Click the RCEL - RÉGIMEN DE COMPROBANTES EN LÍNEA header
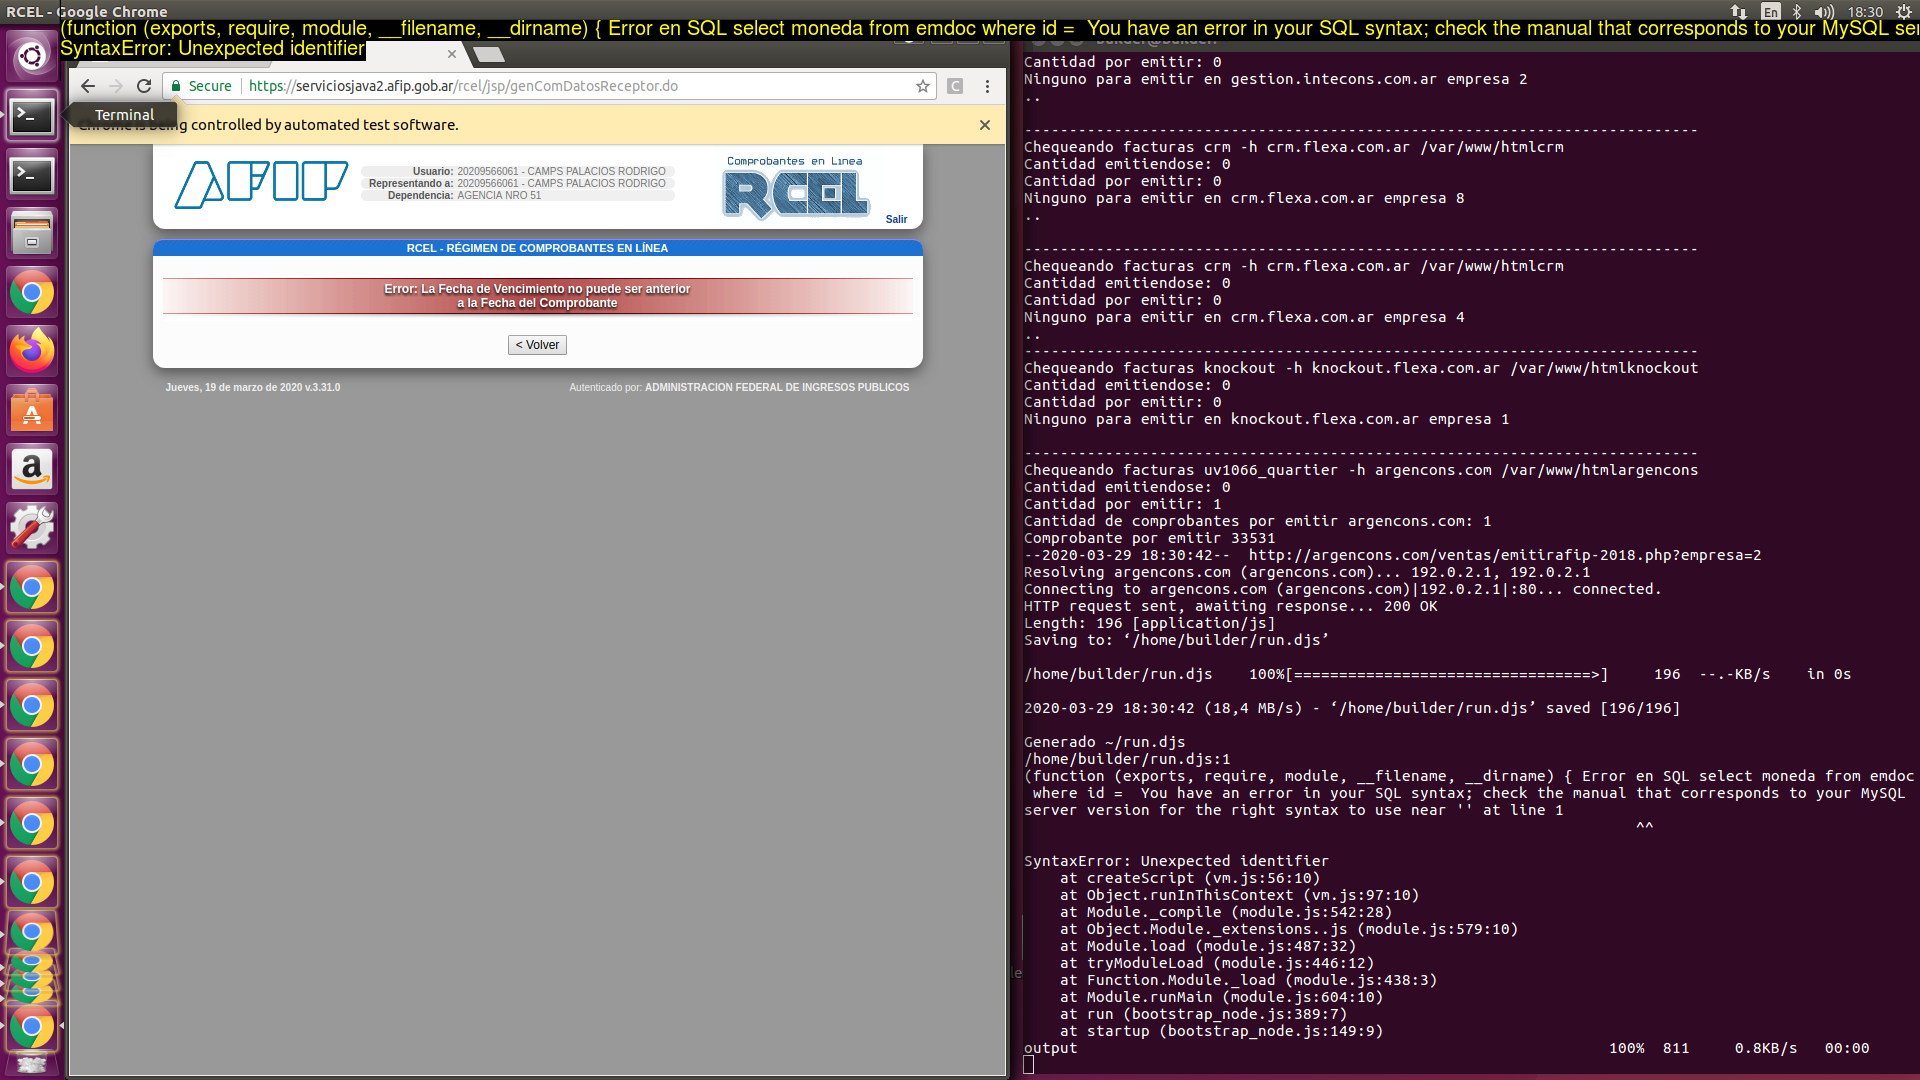 [x=538, y=248]
